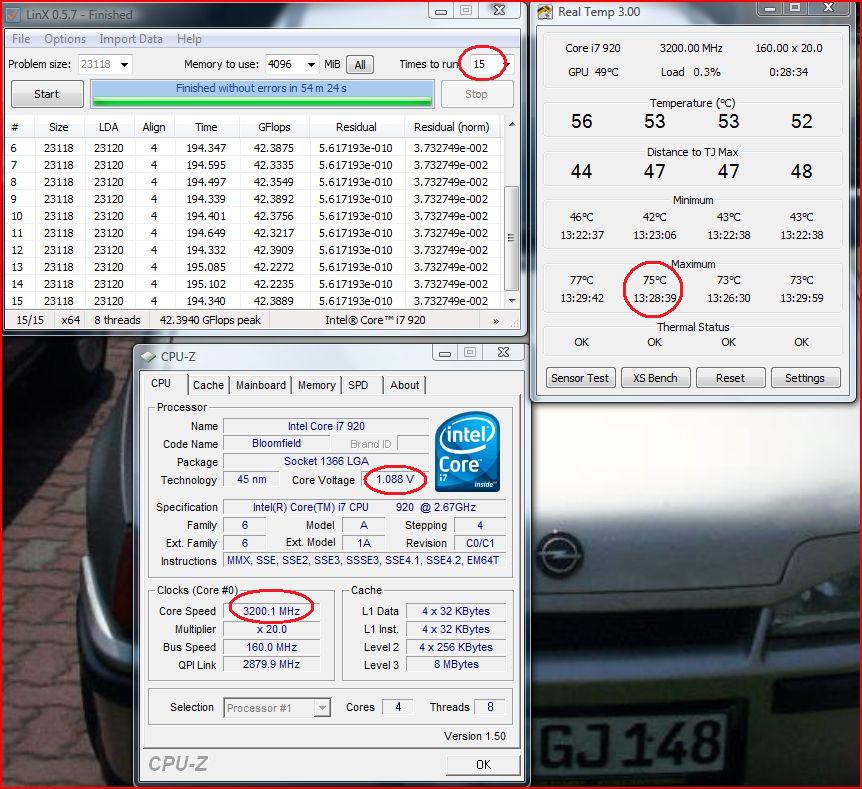Expand the Processor #1 selection dropdown

coord(323,708)
